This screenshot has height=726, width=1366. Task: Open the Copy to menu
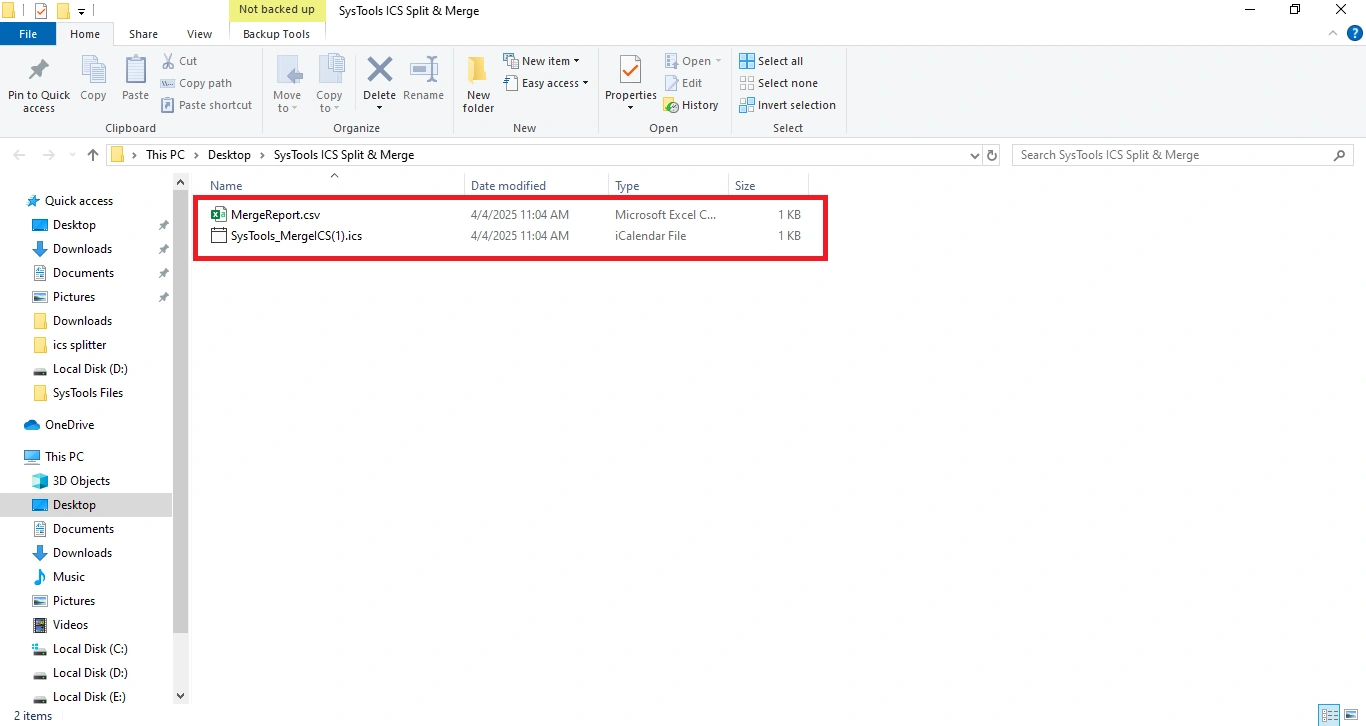click(x=329, y=84)
